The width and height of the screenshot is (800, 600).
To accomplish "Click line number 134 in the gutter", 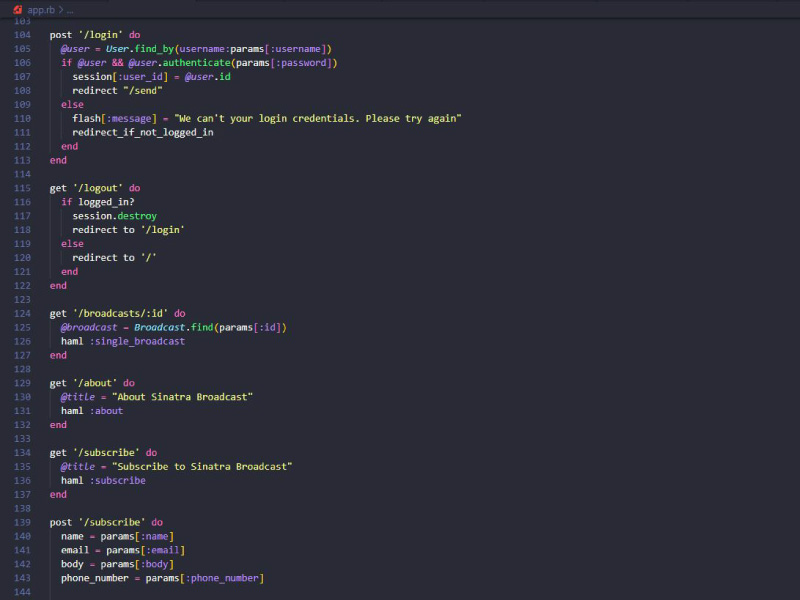I will 22,453.
